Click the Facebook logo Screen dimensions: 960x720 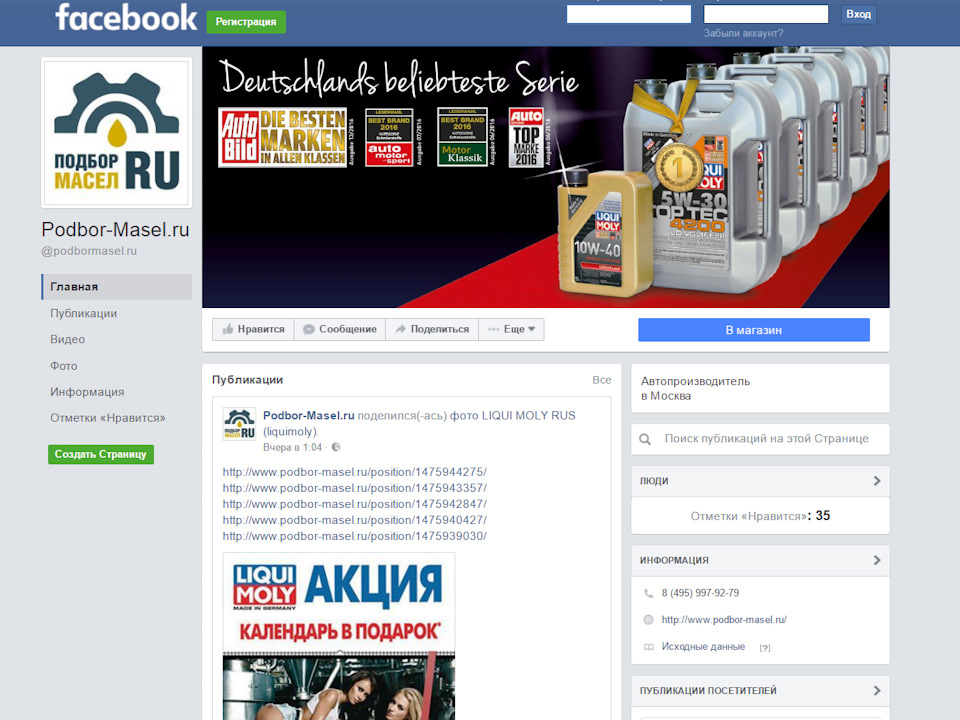[125, 17]
